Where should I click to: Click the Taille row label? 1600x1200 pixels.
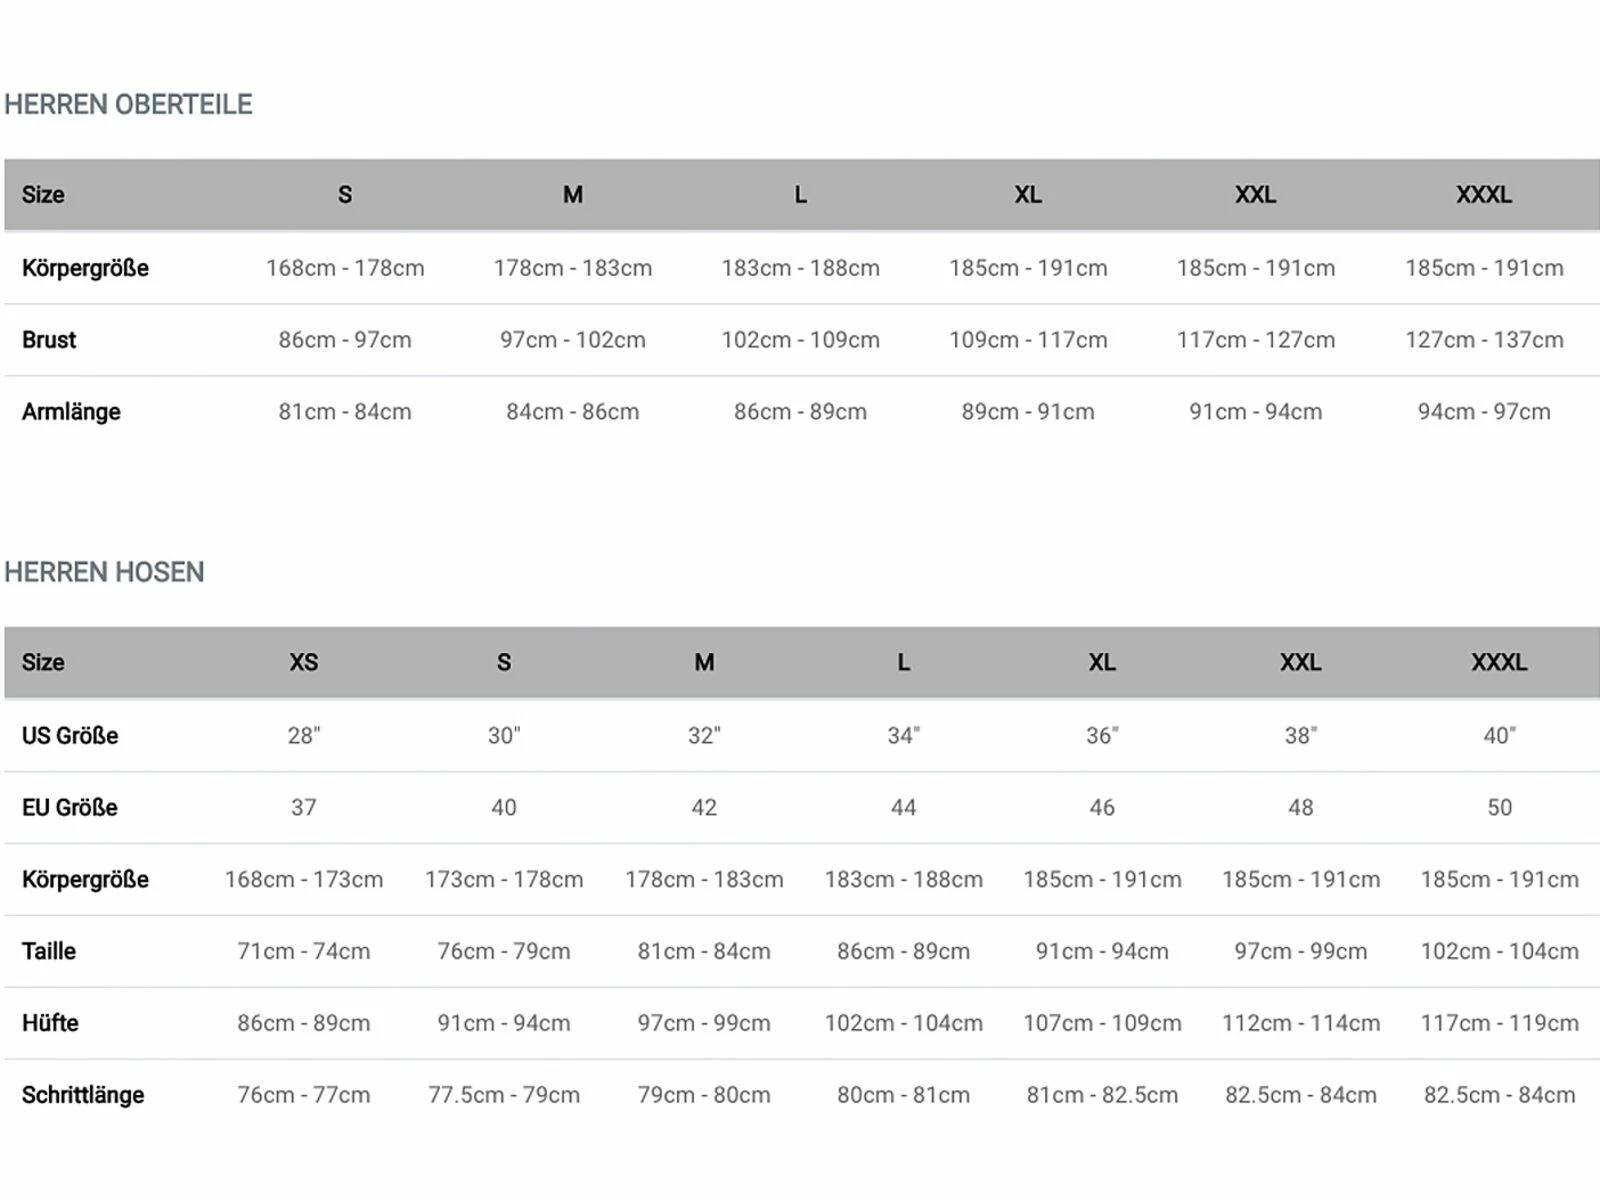click(49, 951)
